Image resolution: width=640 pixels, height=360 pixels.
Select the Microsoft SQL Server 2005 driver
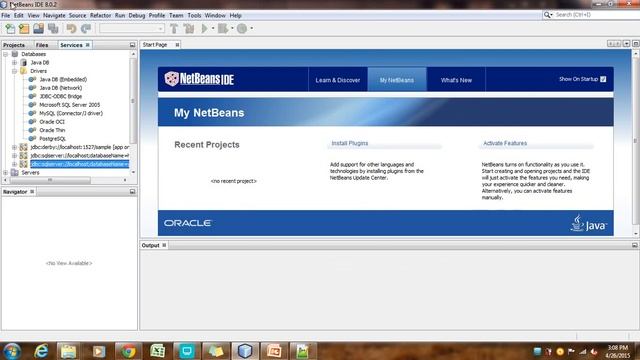69,105
